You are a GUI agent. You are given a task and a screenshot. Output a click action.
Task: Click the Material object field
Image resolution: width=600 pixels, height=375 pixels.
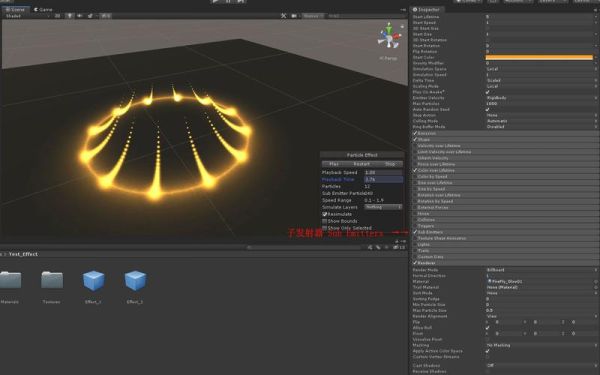541,281
